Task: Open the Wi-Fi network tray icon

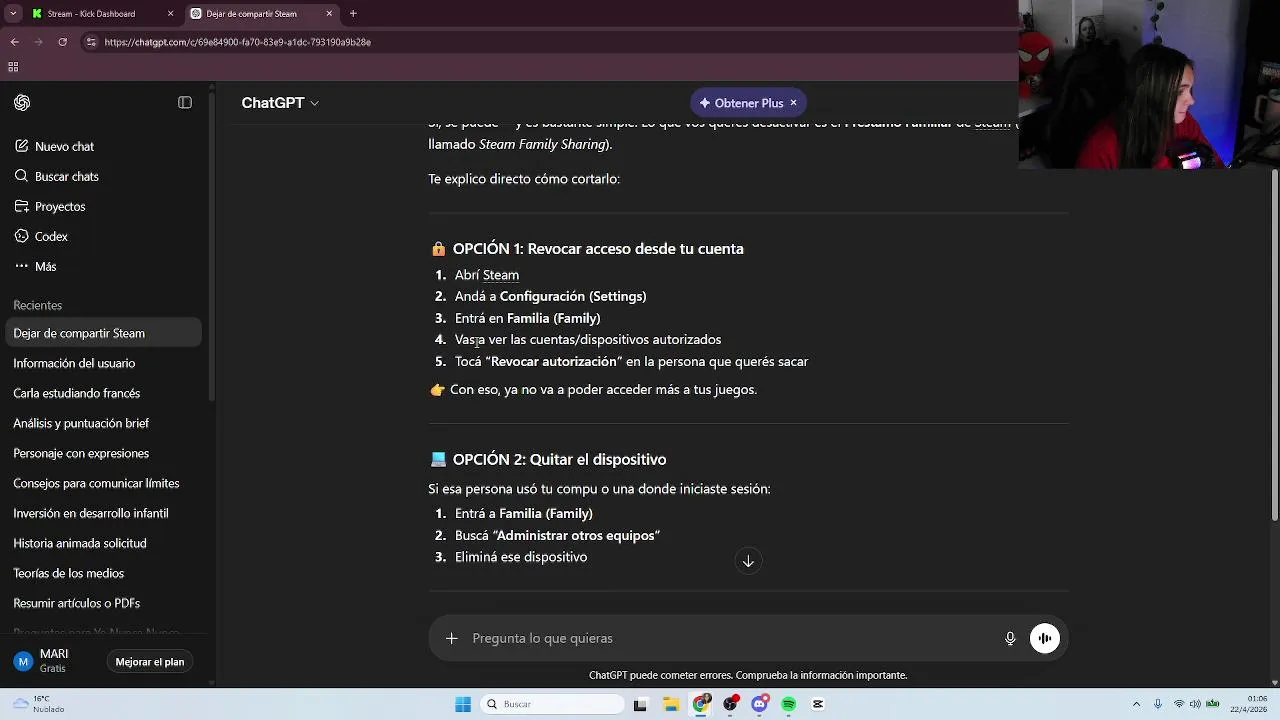Action: pyautogui.click(x=1179, y=704)
